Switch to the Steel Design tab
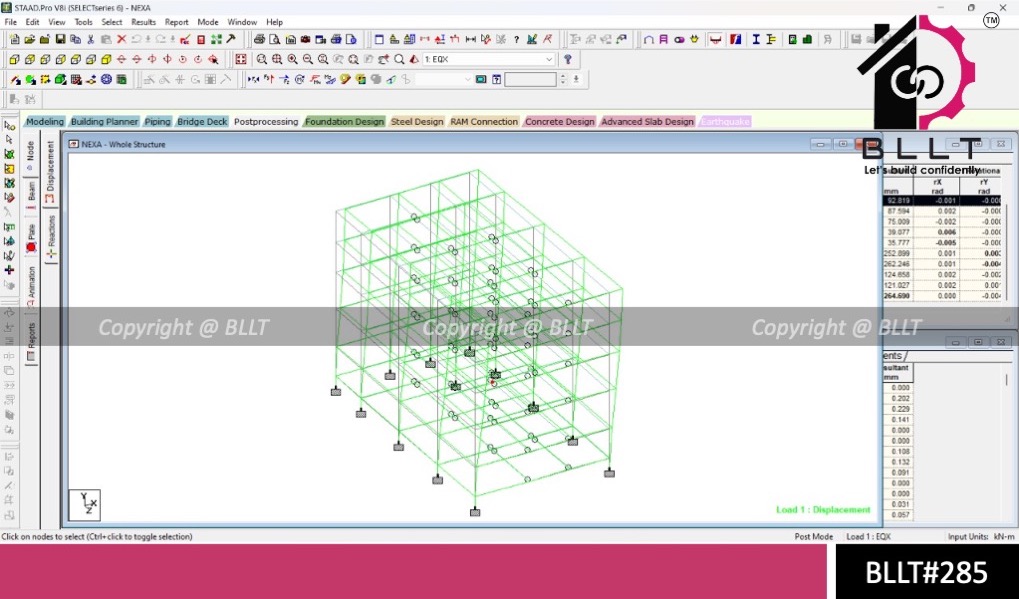 (x=417, y=121)
